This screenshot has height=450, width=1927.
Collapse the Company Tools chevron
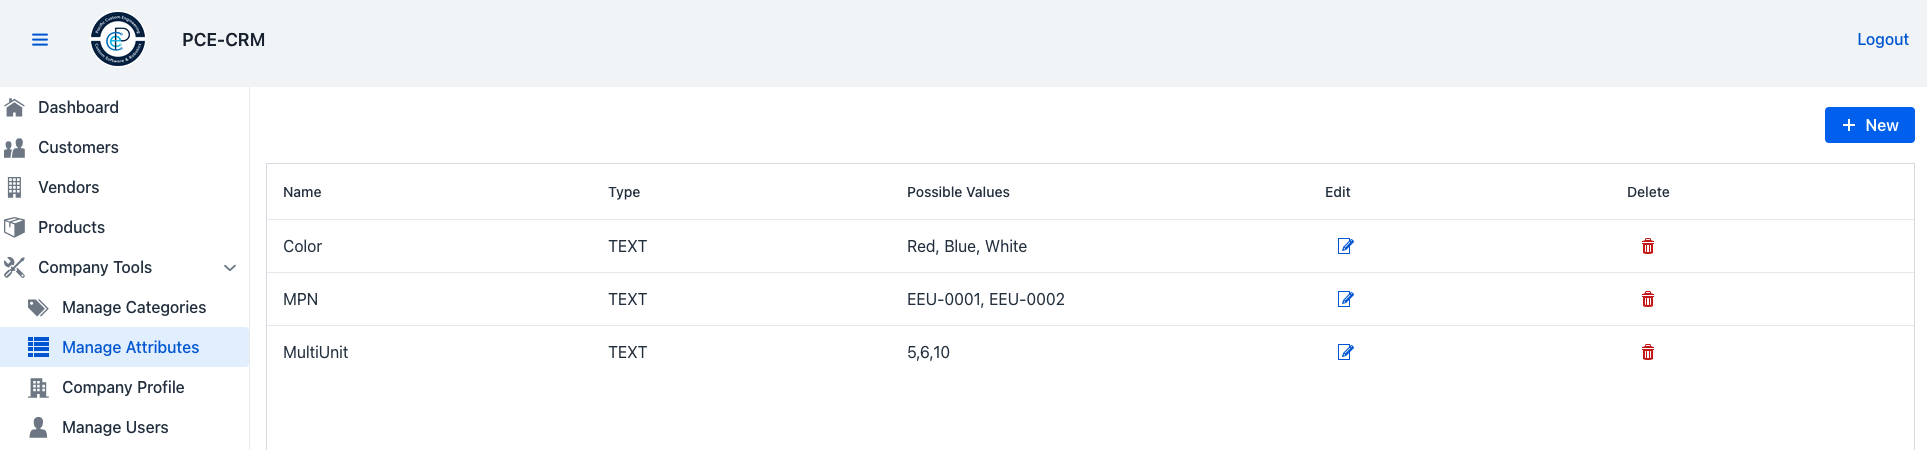pyautogui.click(x=230, y=268)
